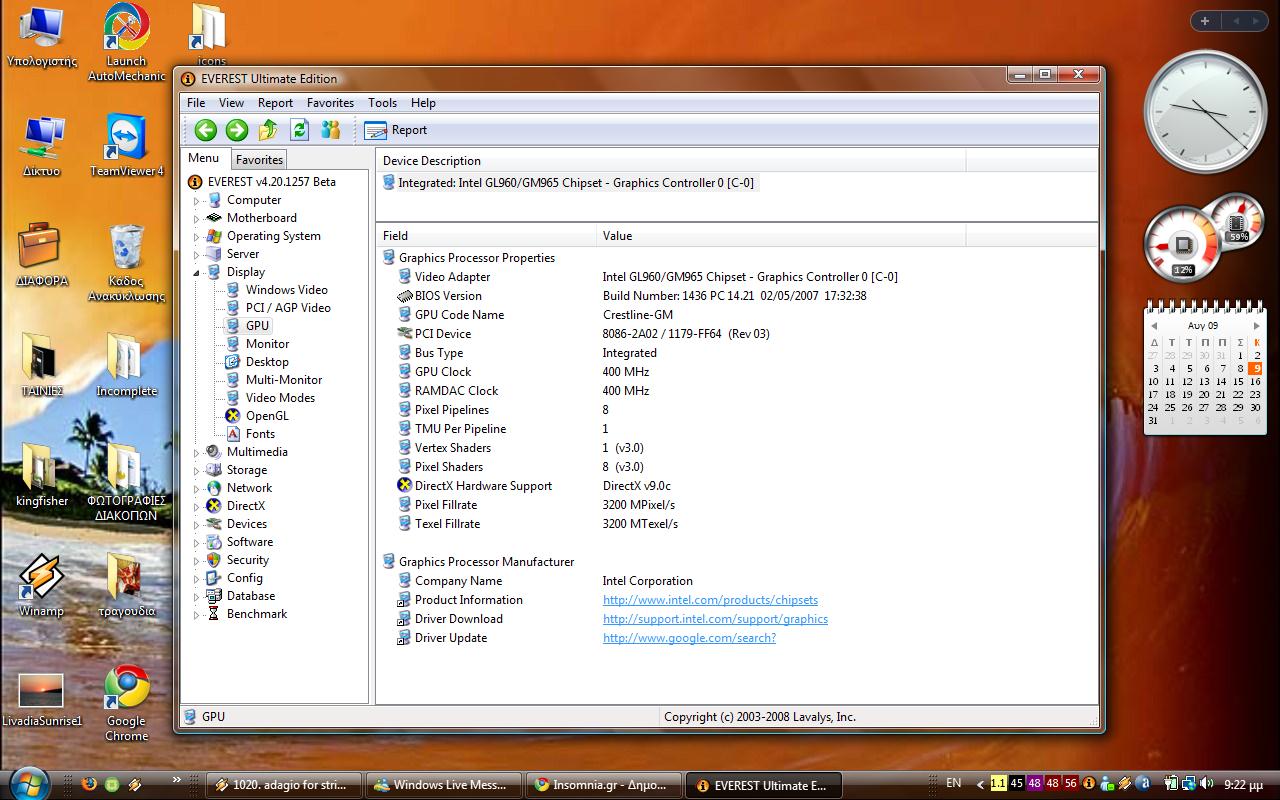Expand the Motherboard tree node
1280x800 pixels.
click(x=197, y=219)
